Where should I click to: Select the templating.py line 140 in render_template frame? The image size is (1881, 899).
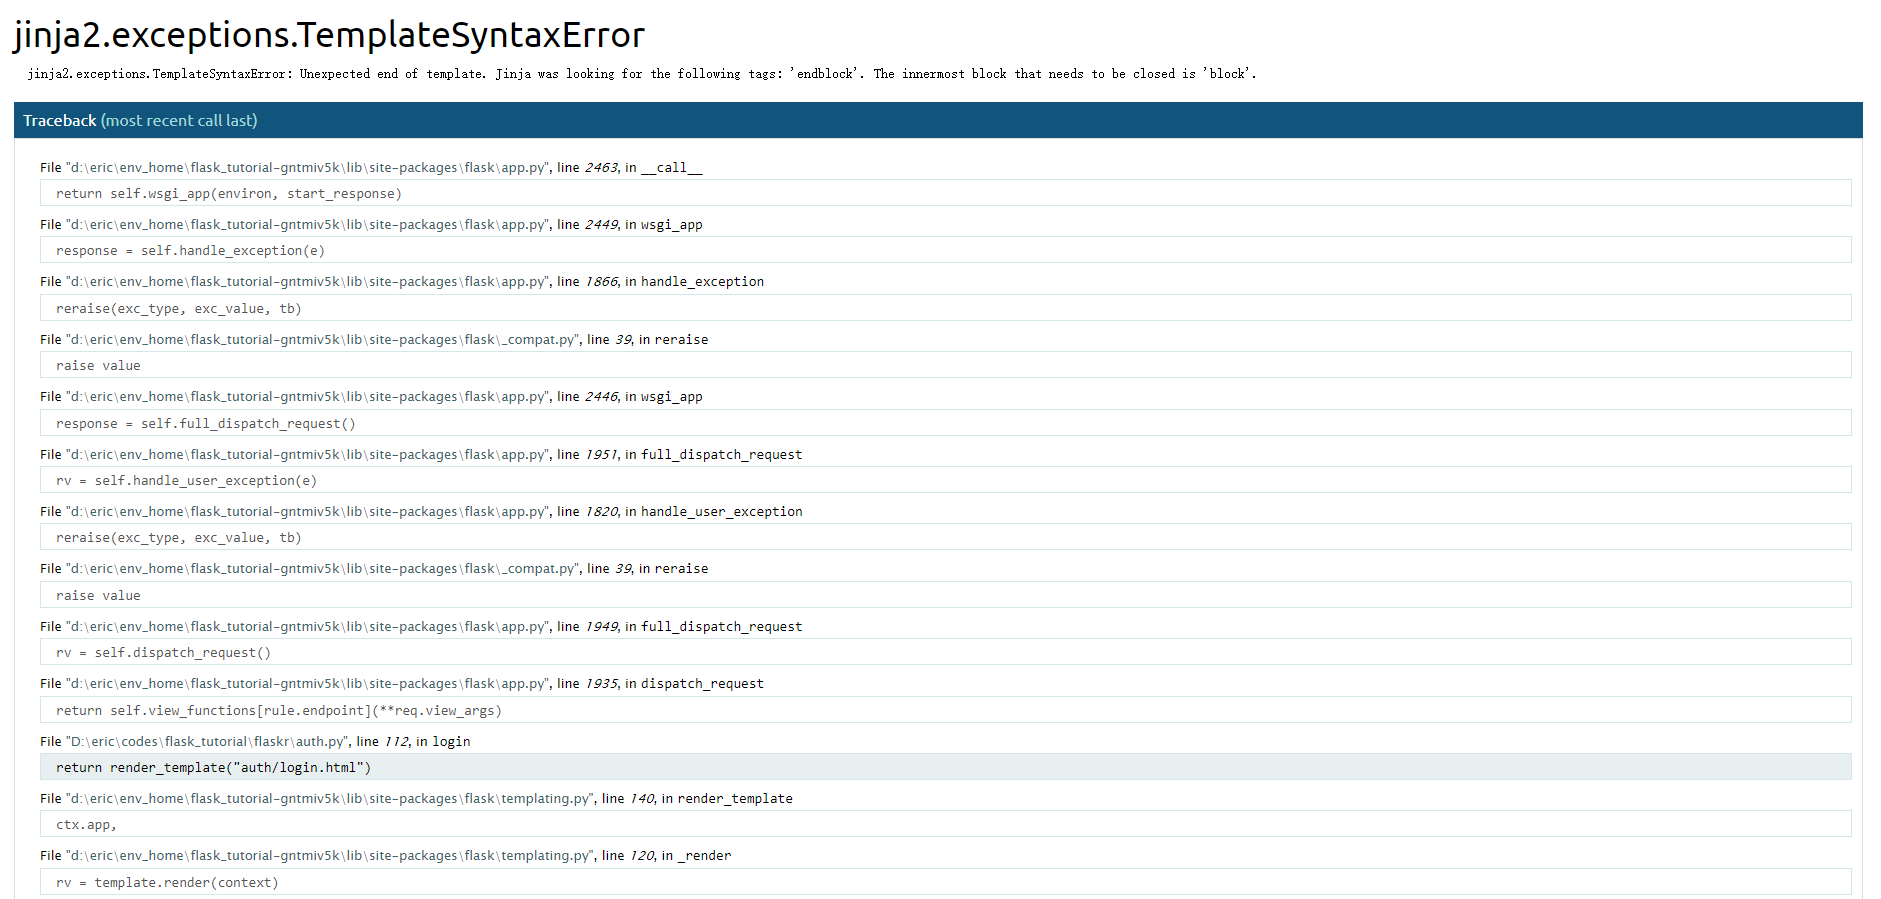(416, 798)
